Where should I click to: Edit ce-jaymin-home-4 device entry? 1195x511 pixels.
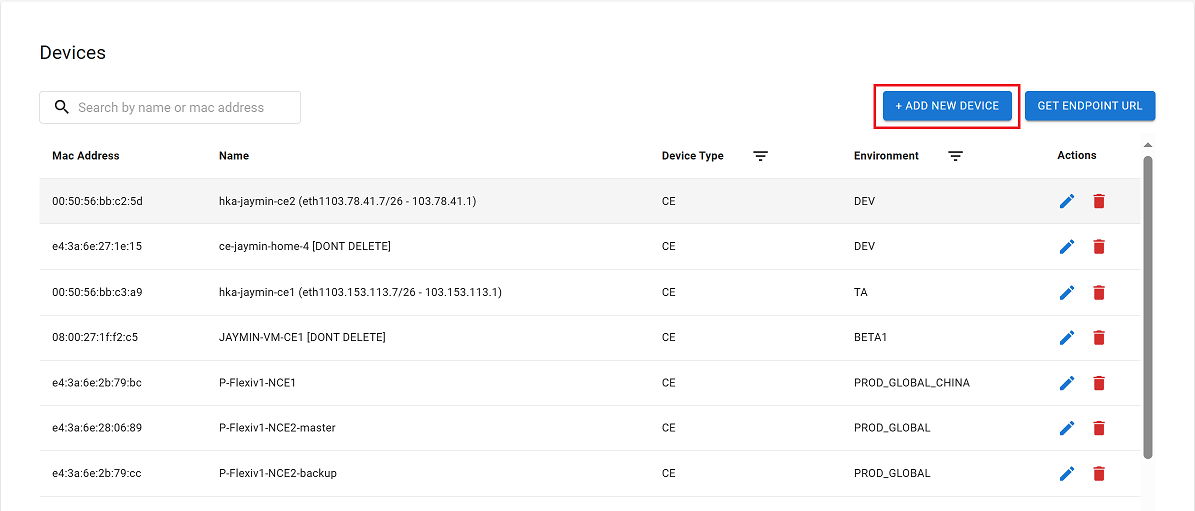pyautogui.click(x=1067, y=247)
